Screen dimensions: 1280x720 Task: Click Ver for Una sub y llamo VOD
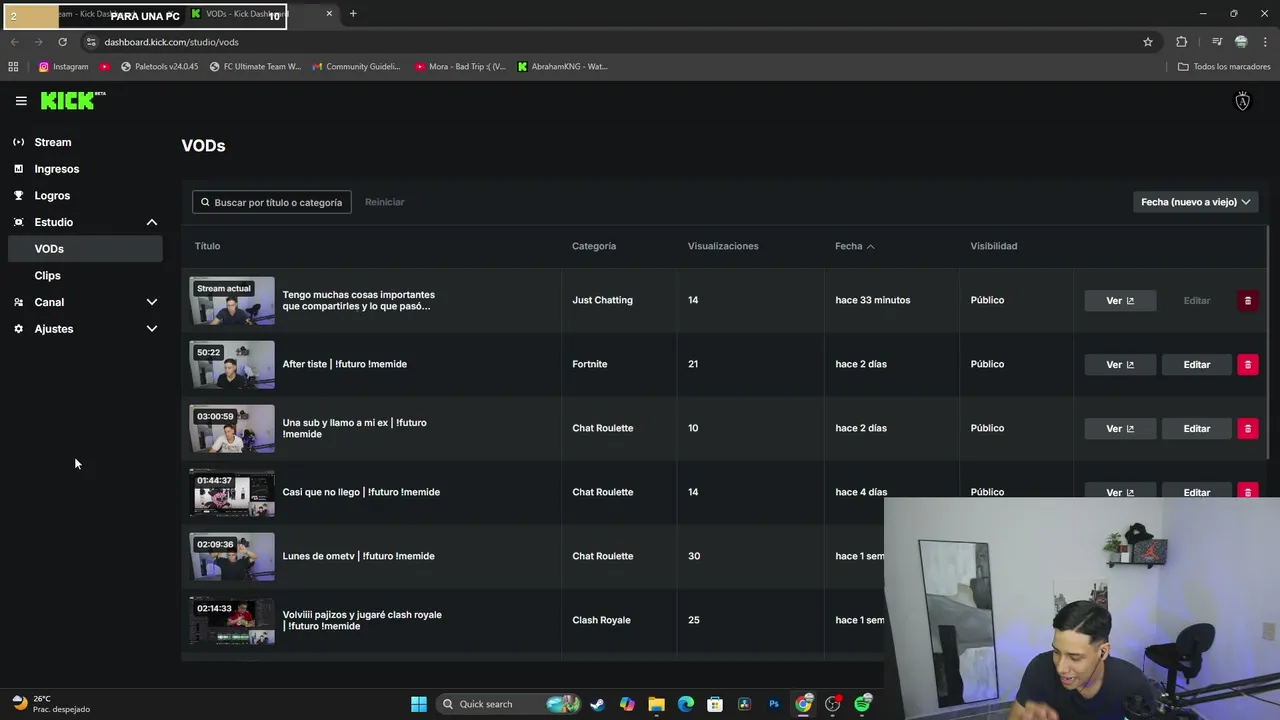pos(1120,428)
